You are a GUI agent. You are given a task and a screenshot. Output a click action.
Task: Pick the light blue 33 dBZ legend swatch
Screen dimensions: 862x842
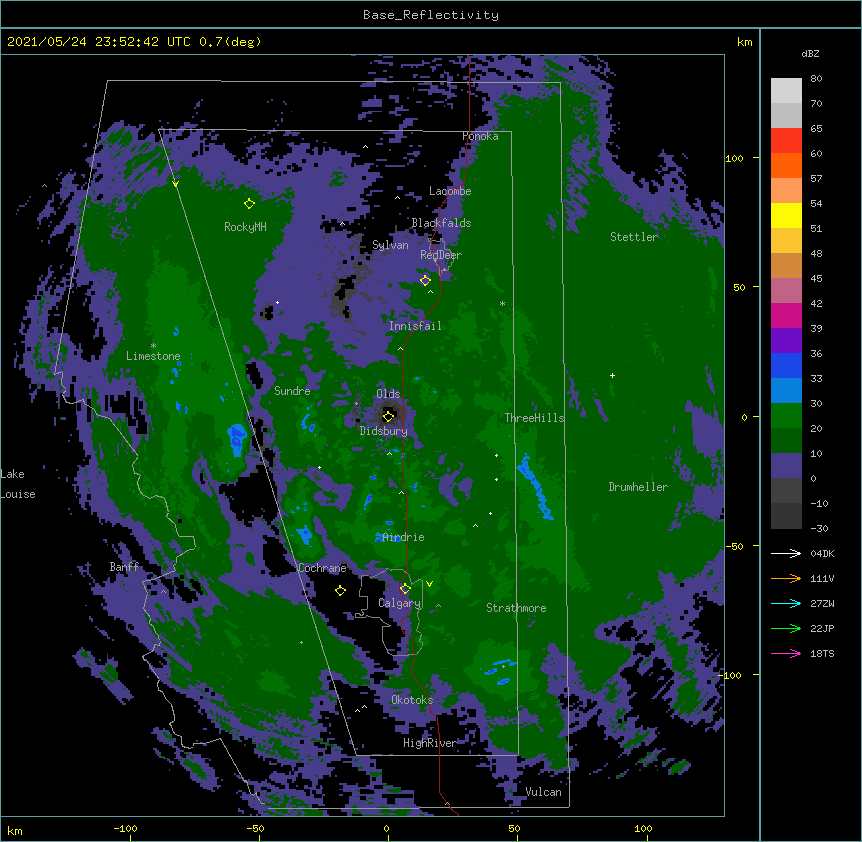(x=786, y=391)
